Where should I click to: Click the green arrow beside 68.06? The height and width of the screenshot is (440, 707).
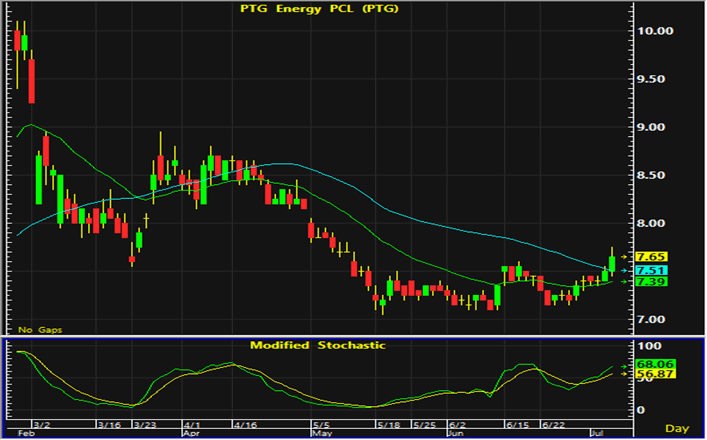(624, 367)
